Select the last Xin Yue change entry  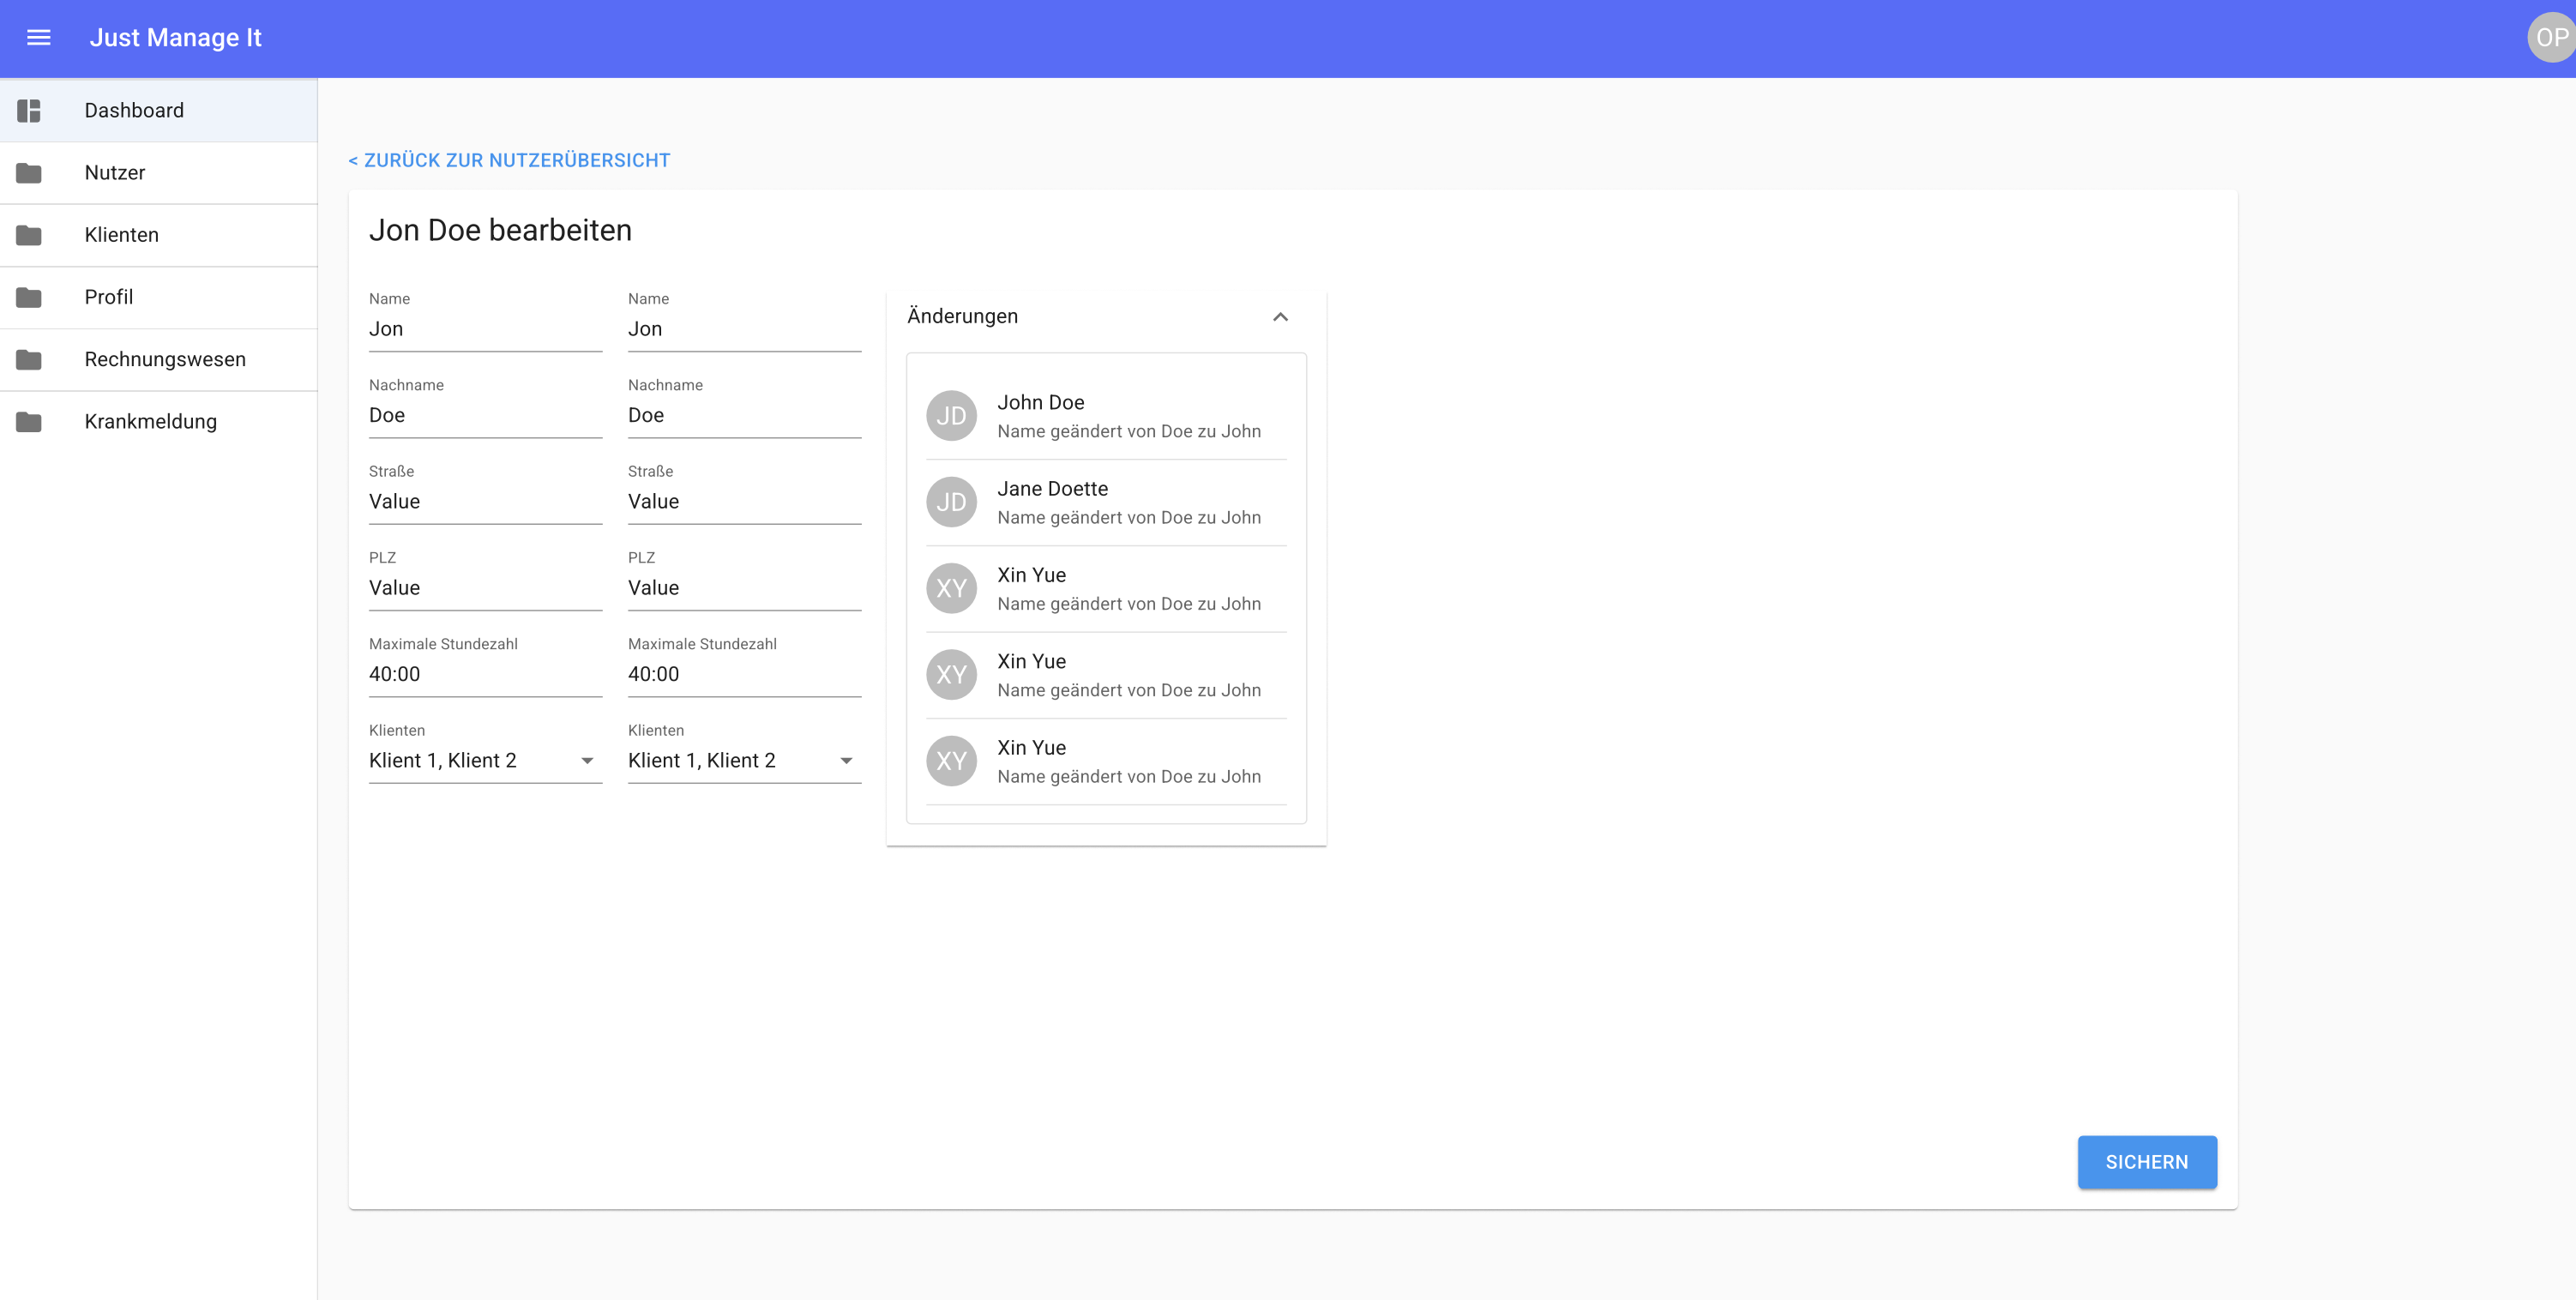[1105, 761]
